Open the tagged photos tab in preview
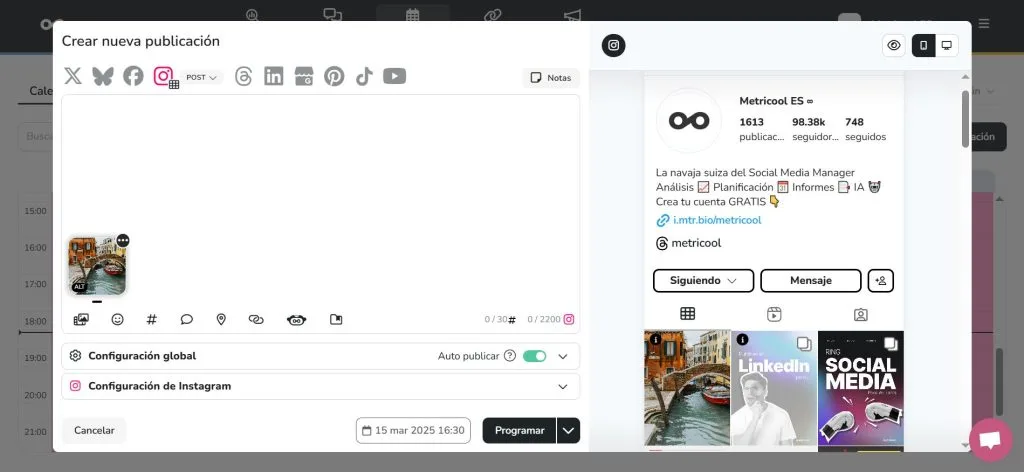Screen dimensions: 1024x472 [x=860, y=314]
